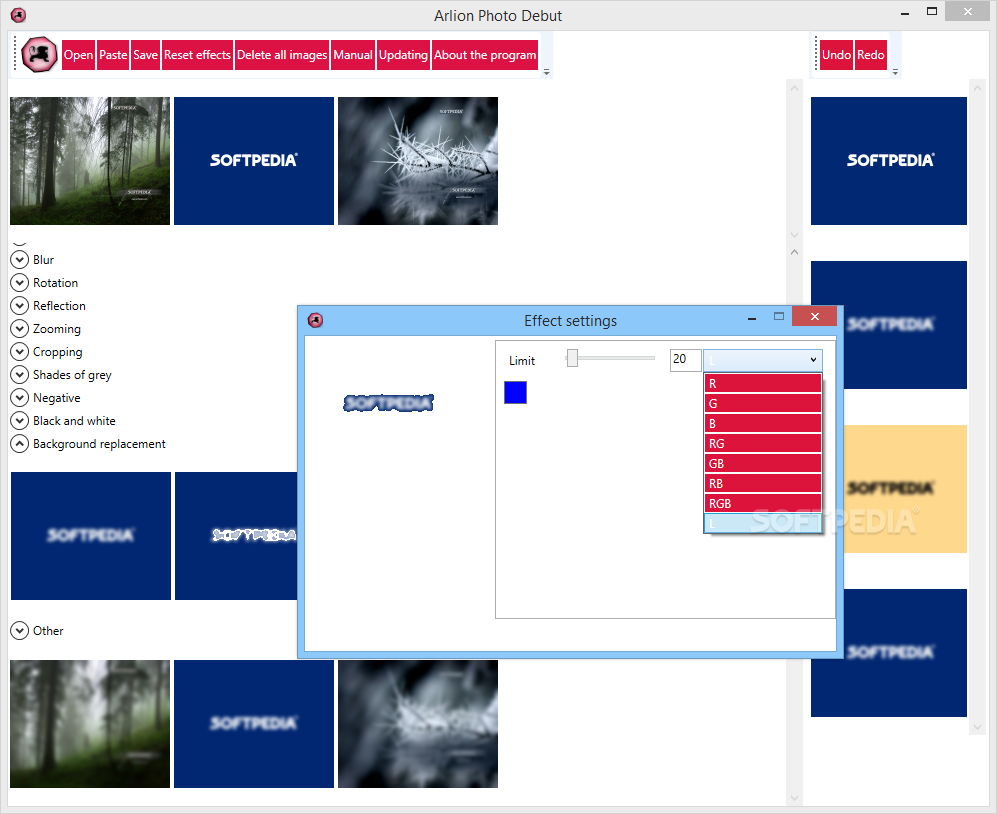Apply the first background replacement preview

click(91, 535)
